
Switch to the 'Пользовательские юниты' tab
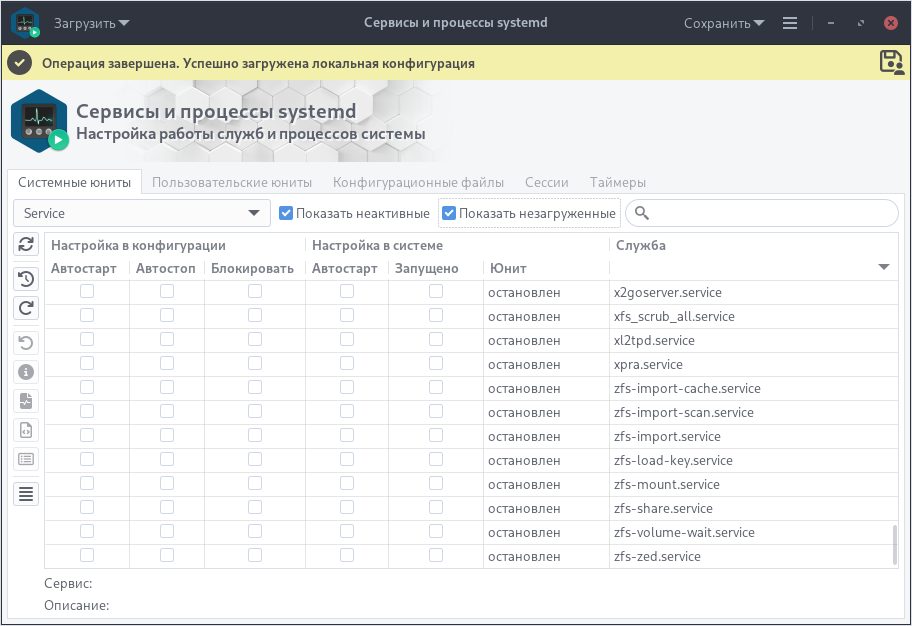point(232,182)
